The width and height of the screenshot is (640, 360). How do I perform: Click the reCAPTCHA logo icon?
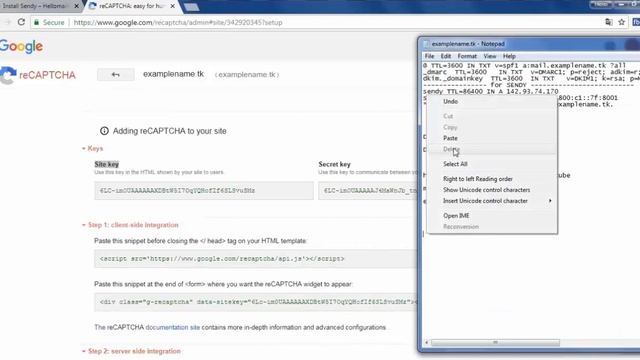click(x=8, y=76)
